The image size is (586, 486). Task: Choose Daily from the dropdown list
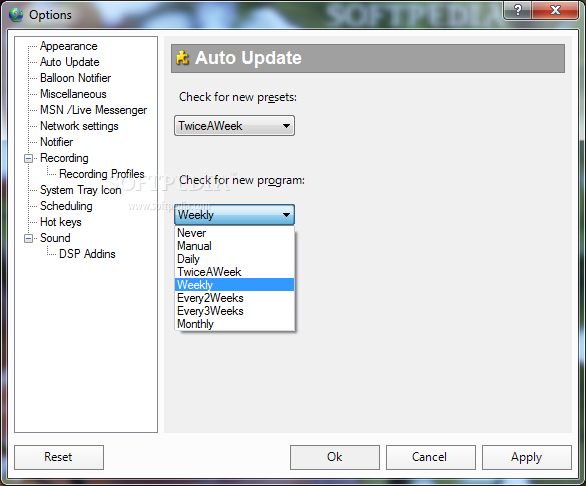pos(235,259)
